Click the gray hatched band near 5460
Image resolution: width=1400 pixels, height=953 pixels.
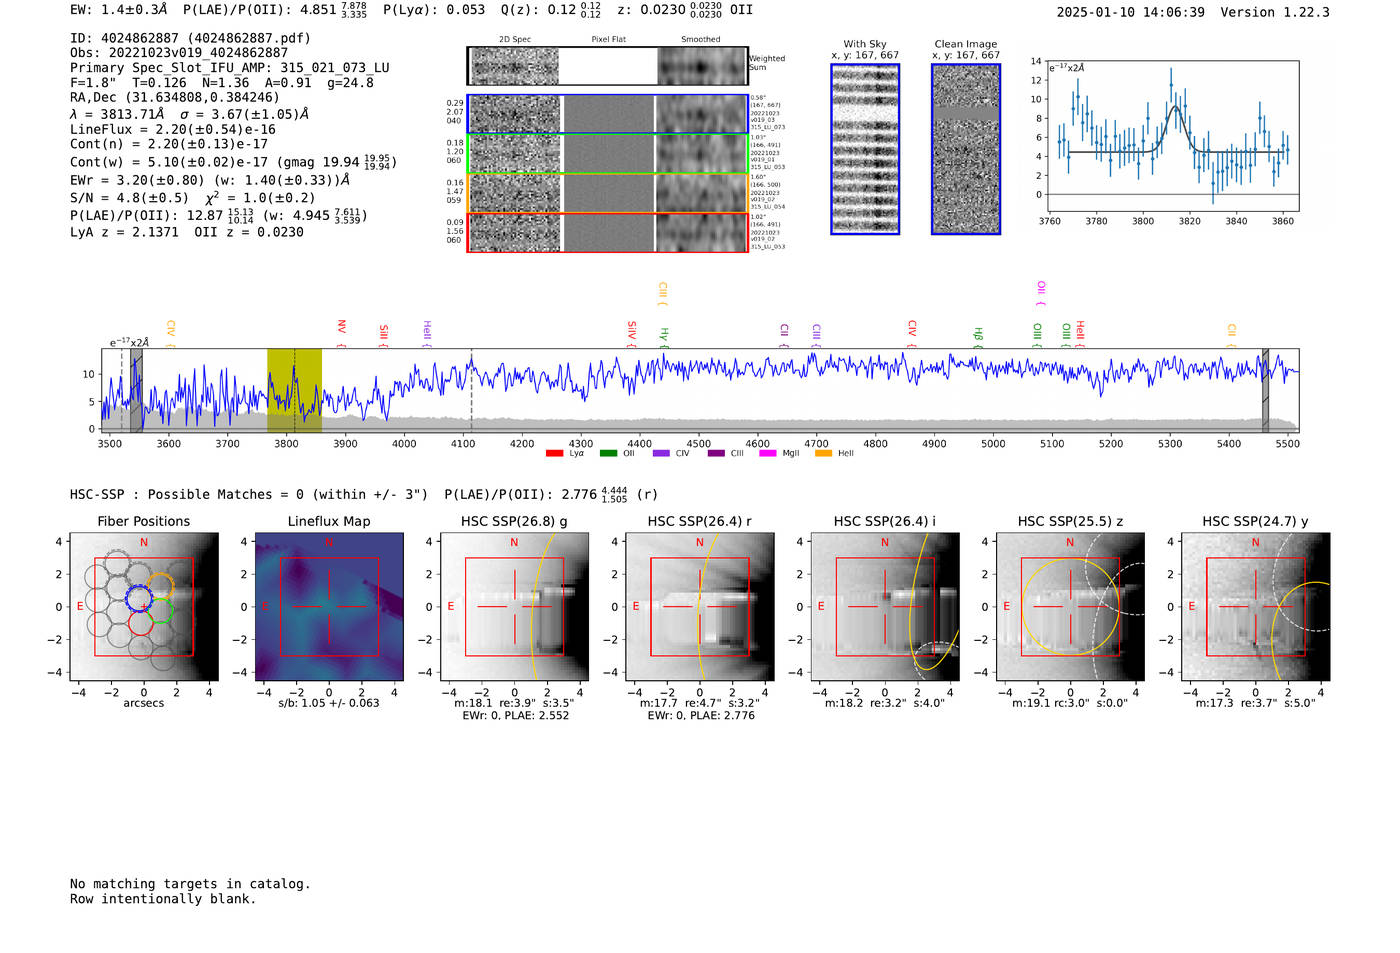[x=1265, y=390]
